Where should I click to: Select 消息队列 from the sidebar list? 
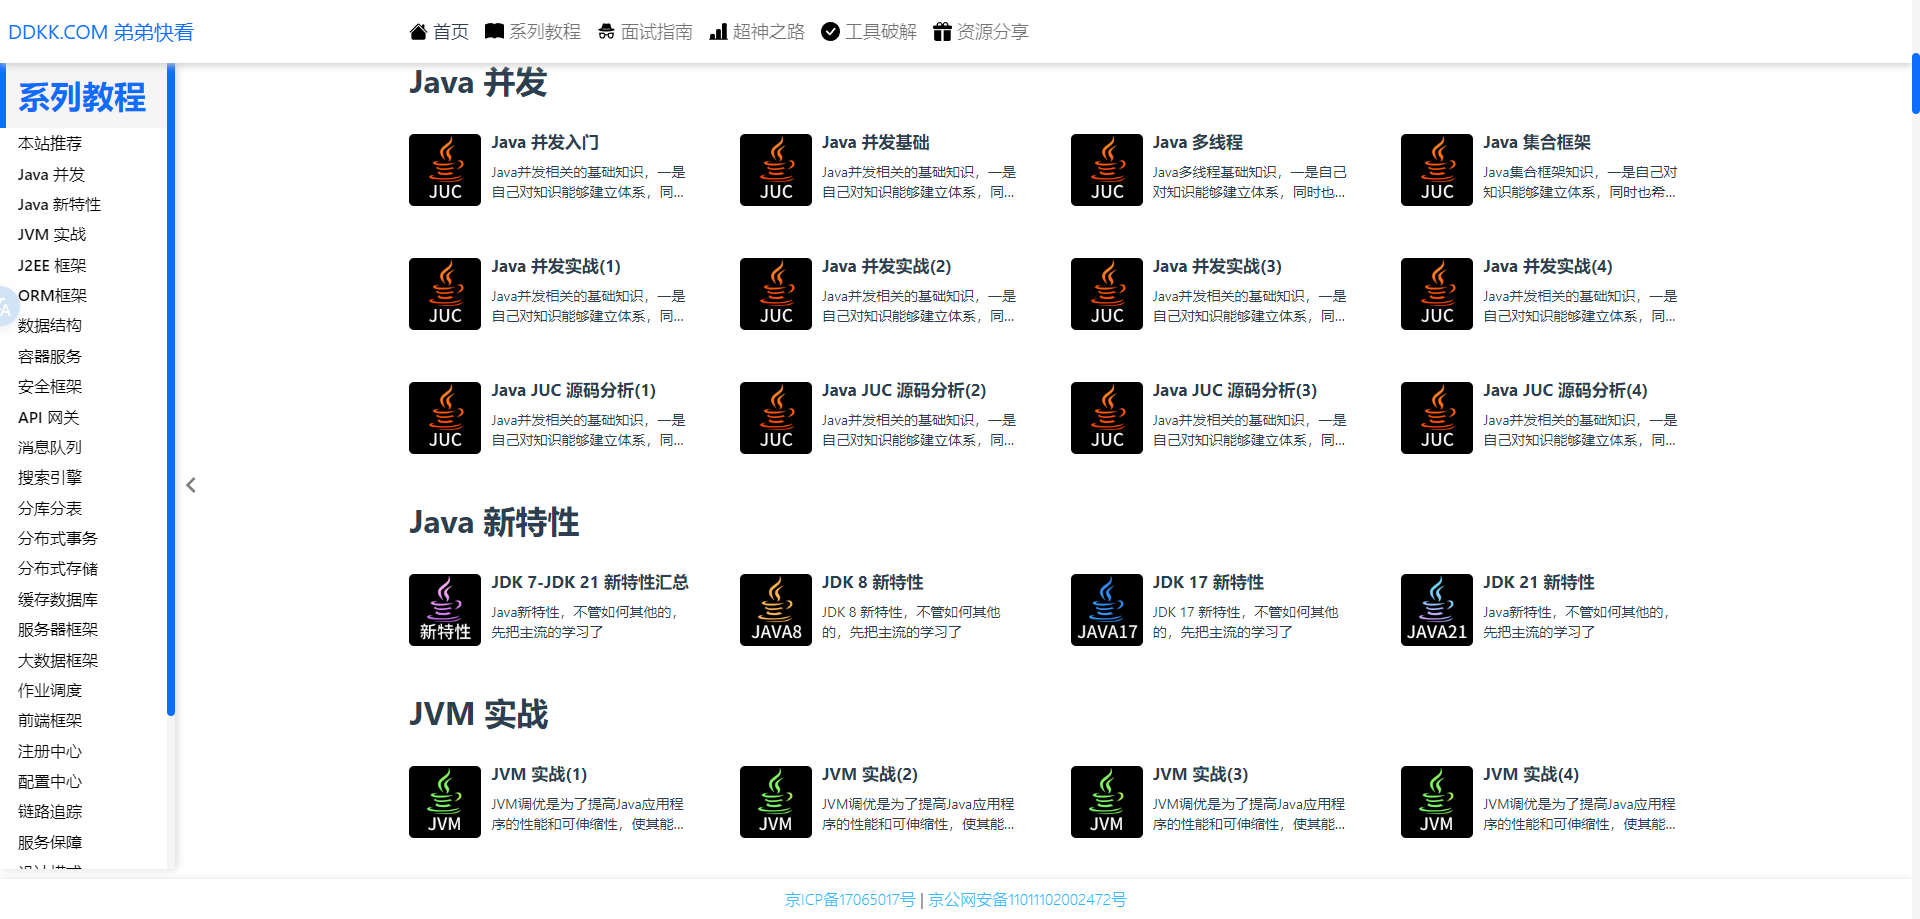pos(48,447)
